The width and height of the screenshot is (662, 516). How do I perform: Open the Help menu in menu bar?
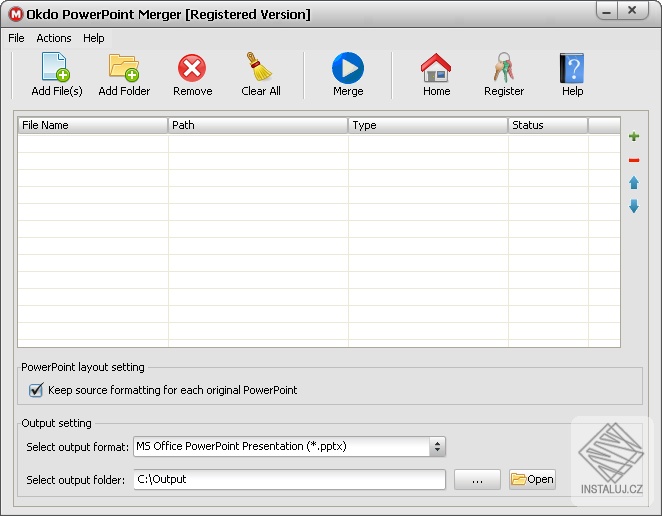pos(93,38)
